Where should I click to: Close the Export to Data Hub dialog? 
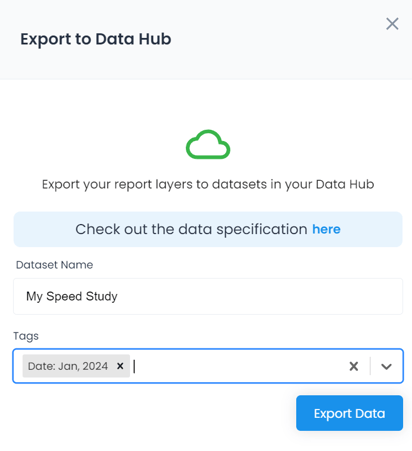coord(392,24)
